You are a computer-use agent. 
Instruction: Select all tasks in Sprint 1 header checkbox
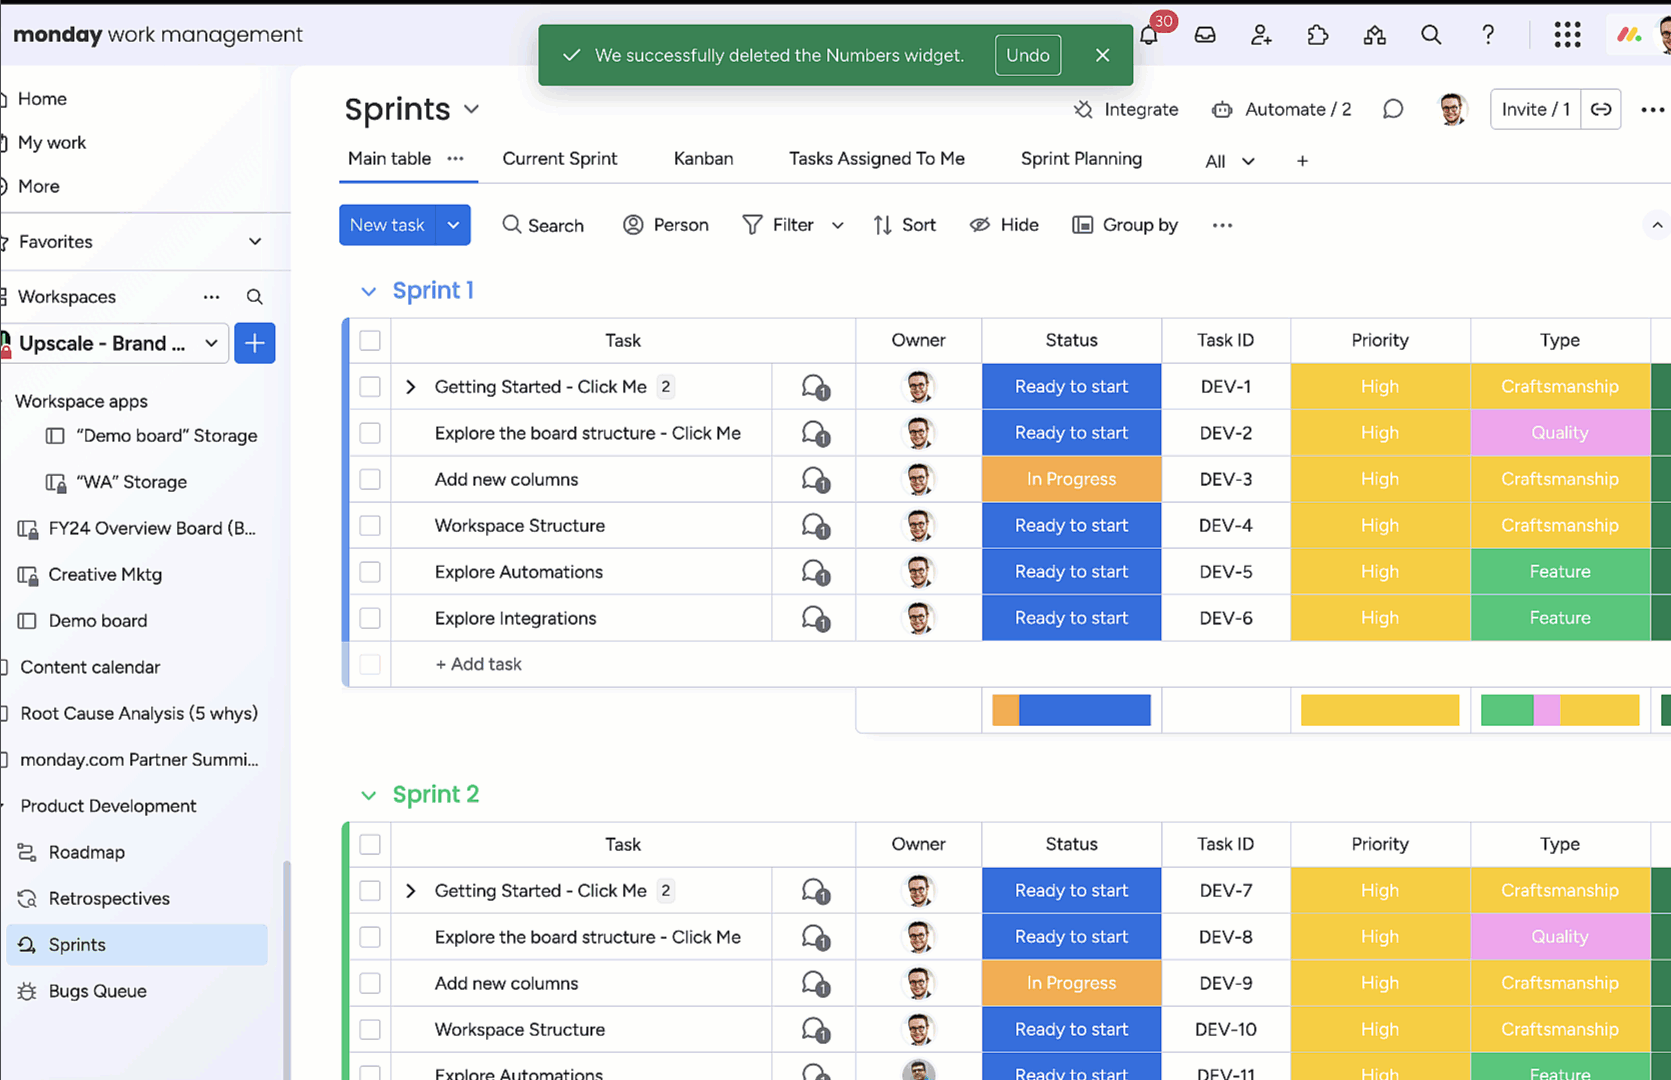tap(370, 340)
